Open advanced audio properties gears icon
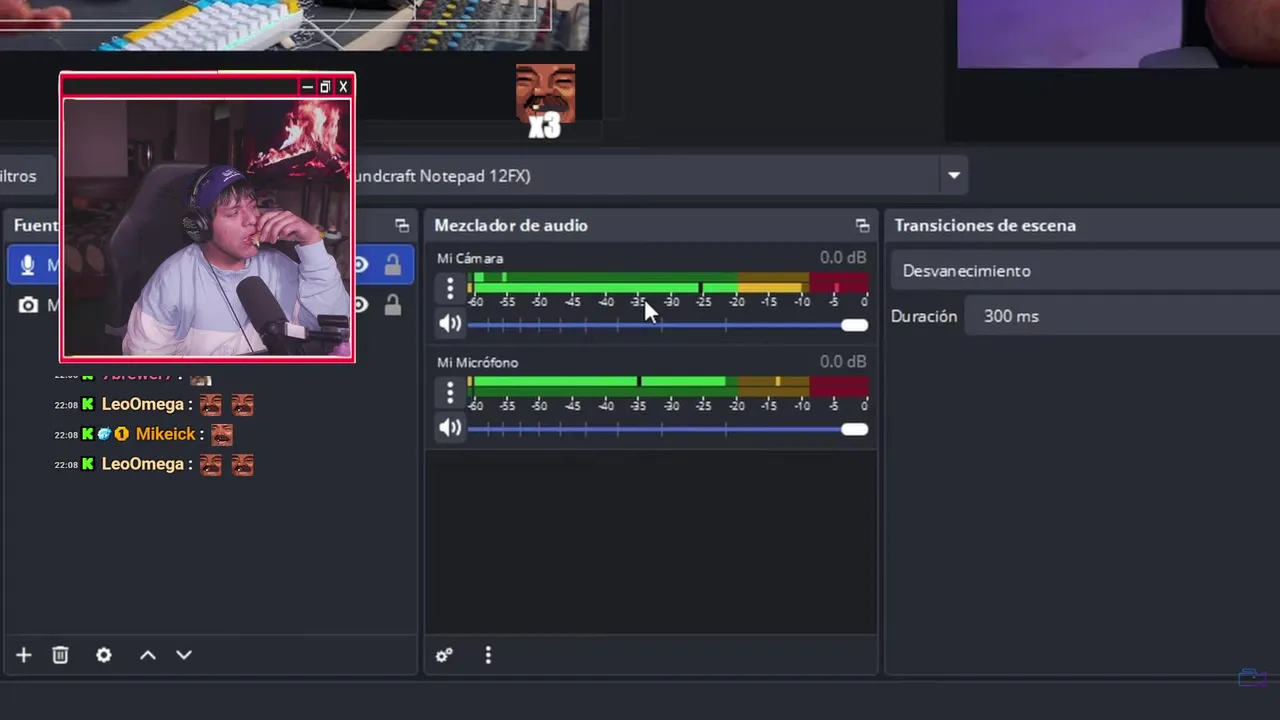Screen dimensions: 1280x720 [444, 655]
